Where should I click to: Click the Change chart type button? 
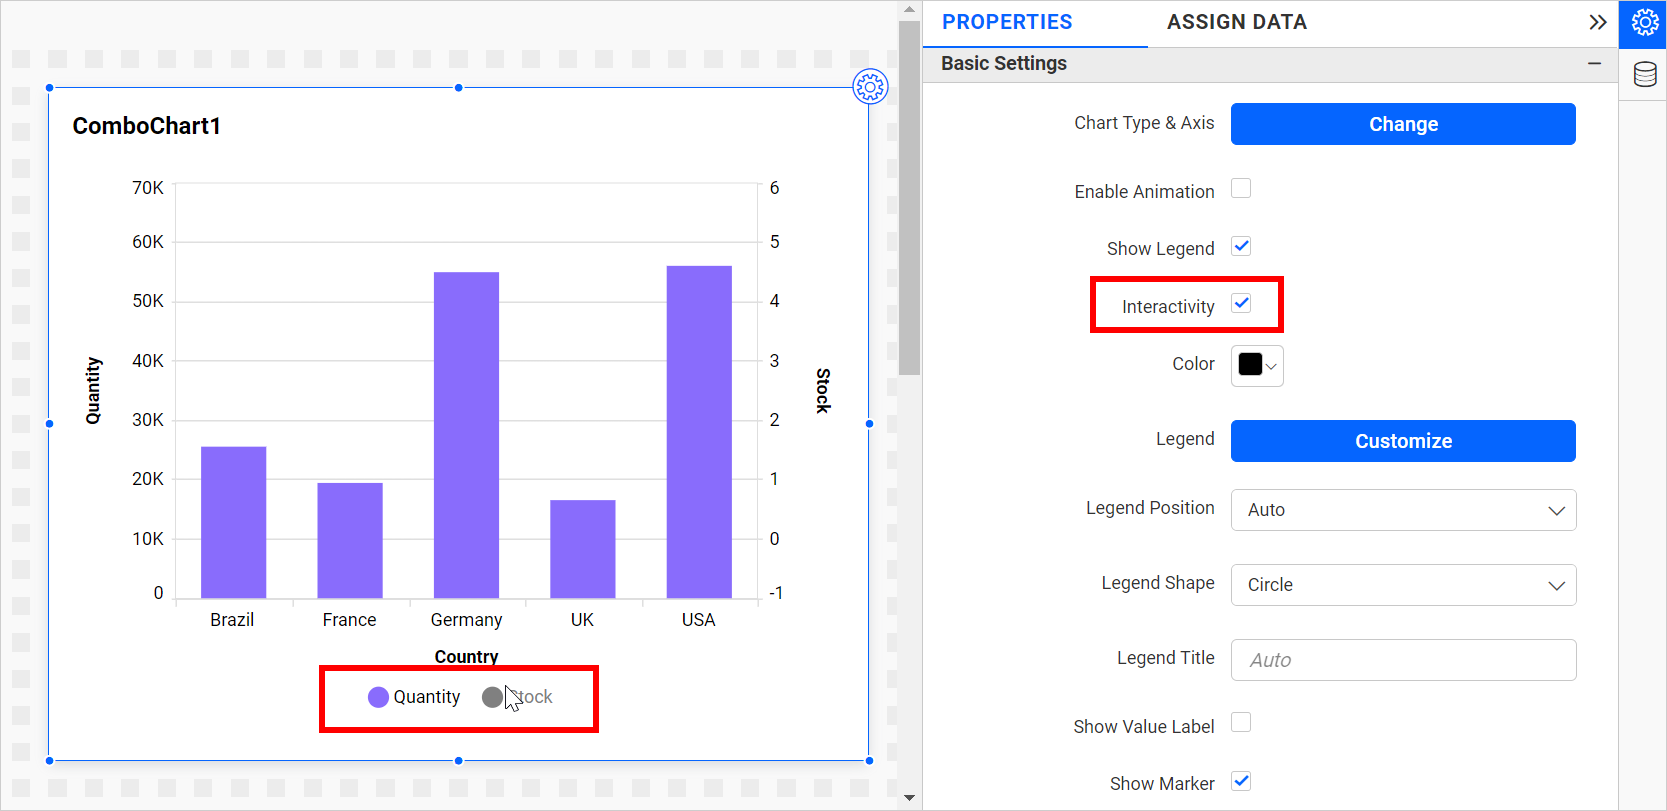pyautogui.click(x=1403, y=124)
